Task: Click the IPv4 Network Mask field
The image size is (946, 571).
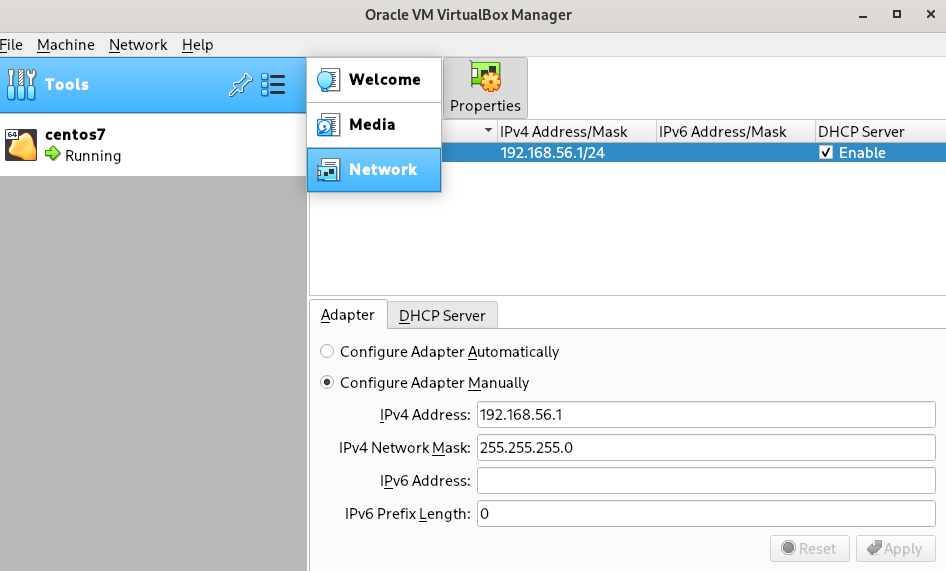Action: tap(706, 448)
